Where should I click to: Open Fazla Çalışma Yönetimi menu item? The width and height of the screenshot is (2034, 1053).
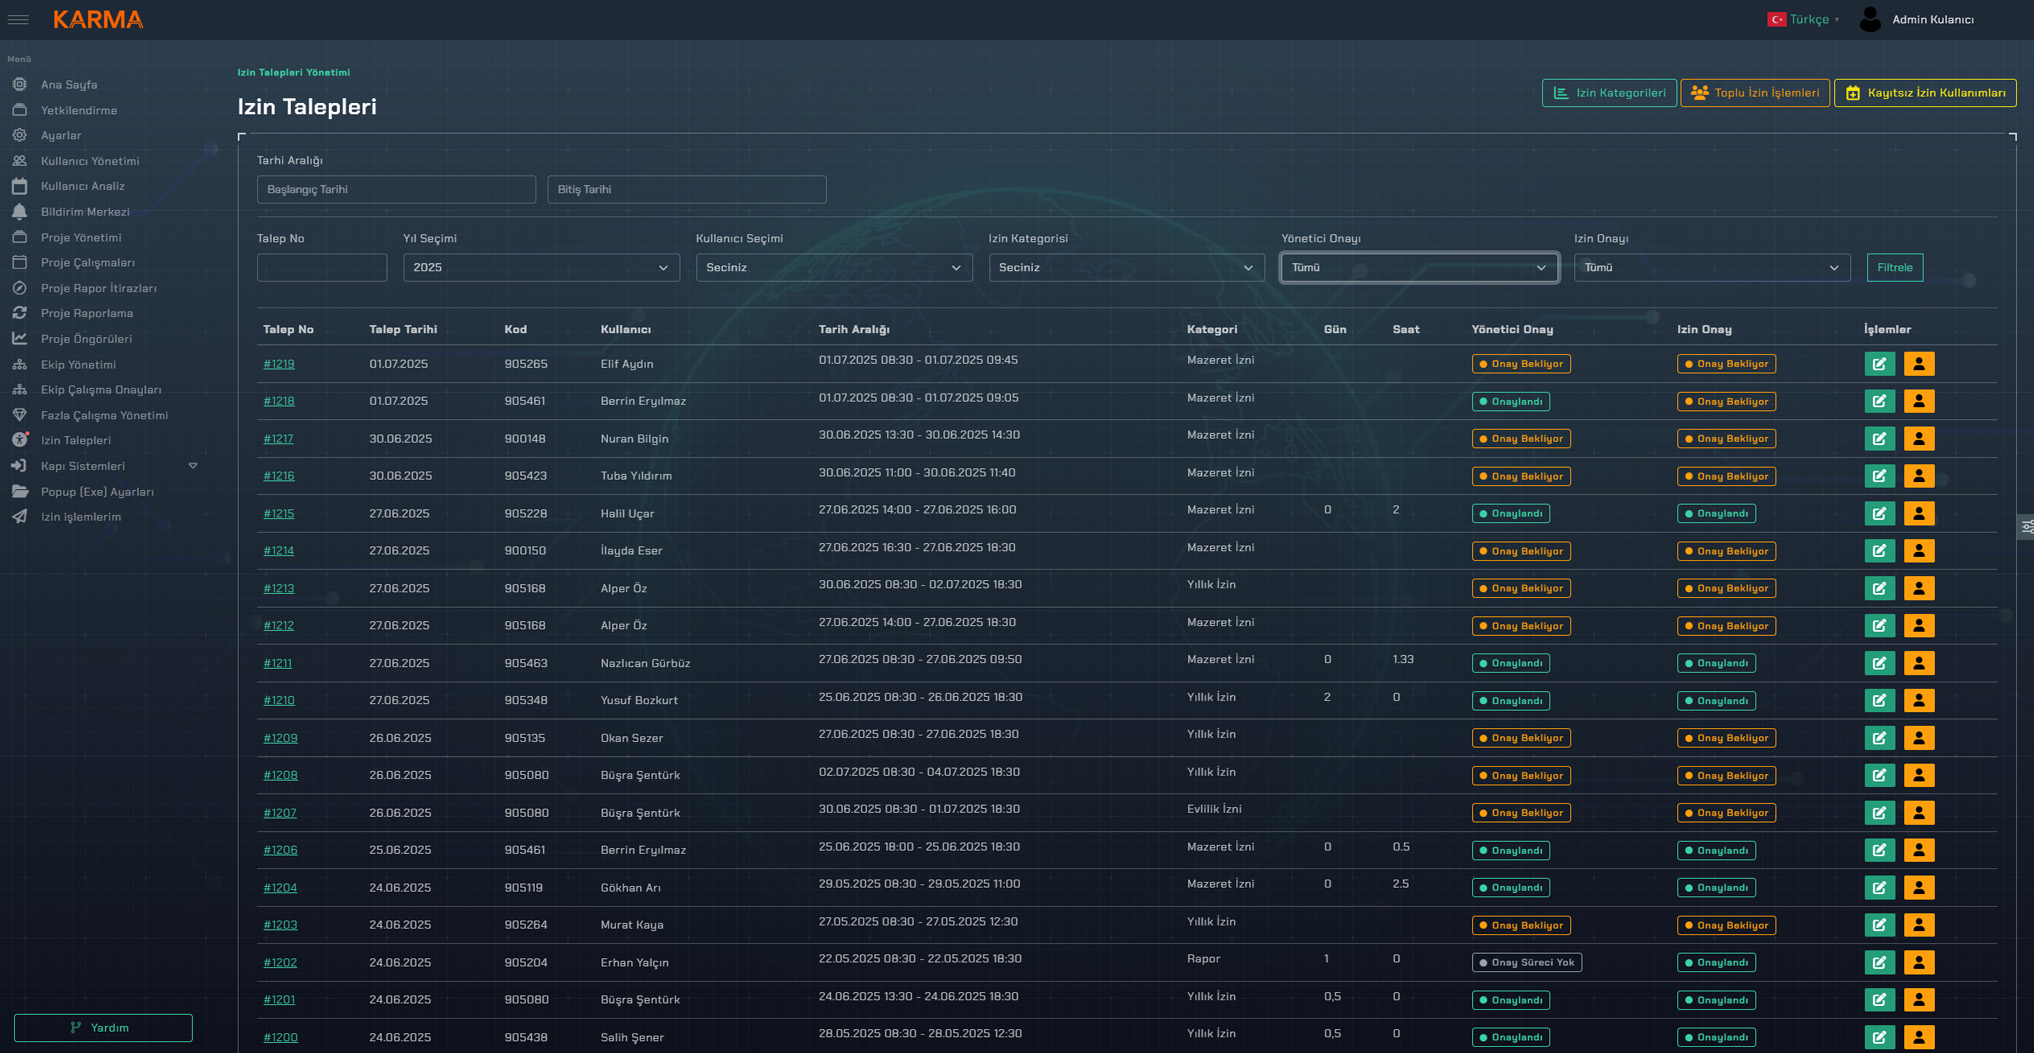(x=104, y=415)
